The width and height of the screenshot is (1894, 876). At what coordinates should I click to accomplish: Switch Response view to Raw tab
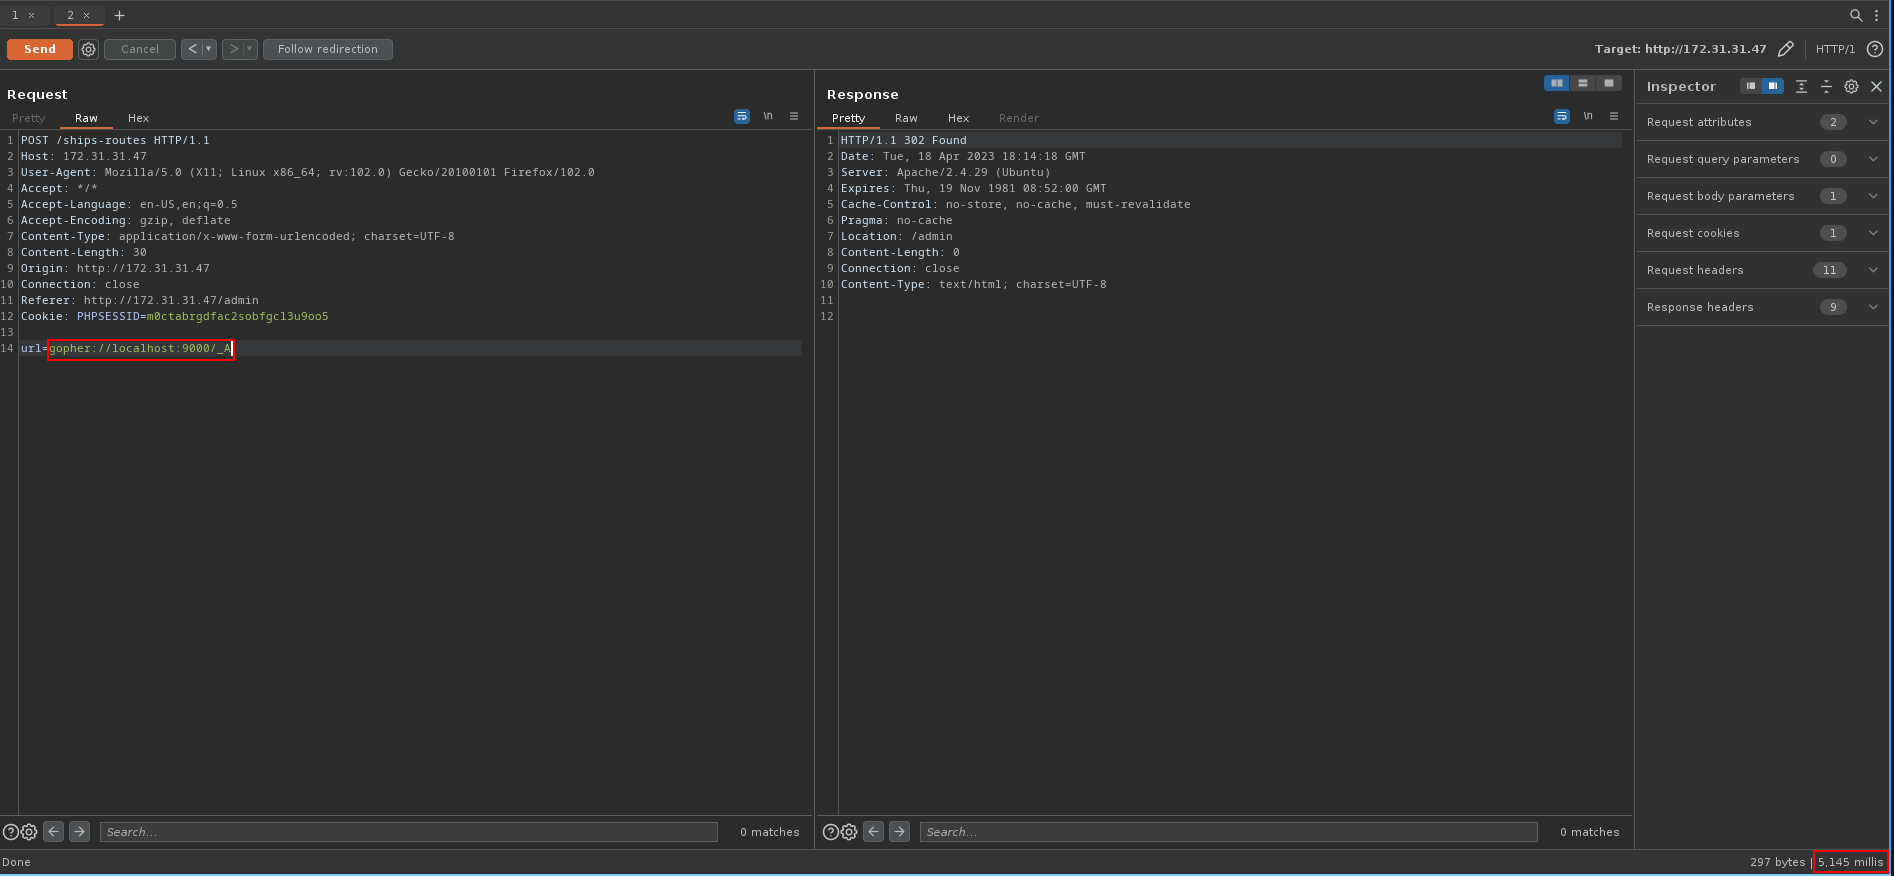pyautogui.click(x=906, y=118)
